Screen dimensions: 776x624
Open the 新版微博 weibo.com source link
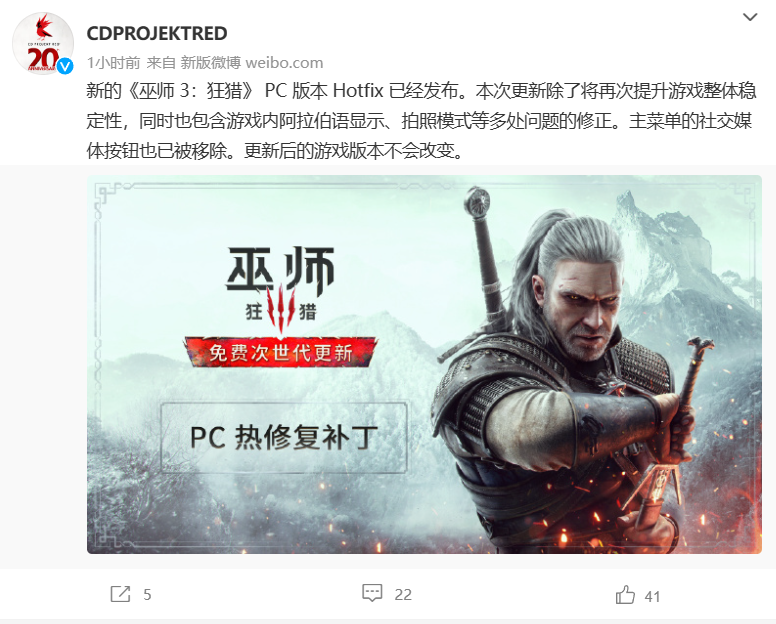tap(251, 63)
